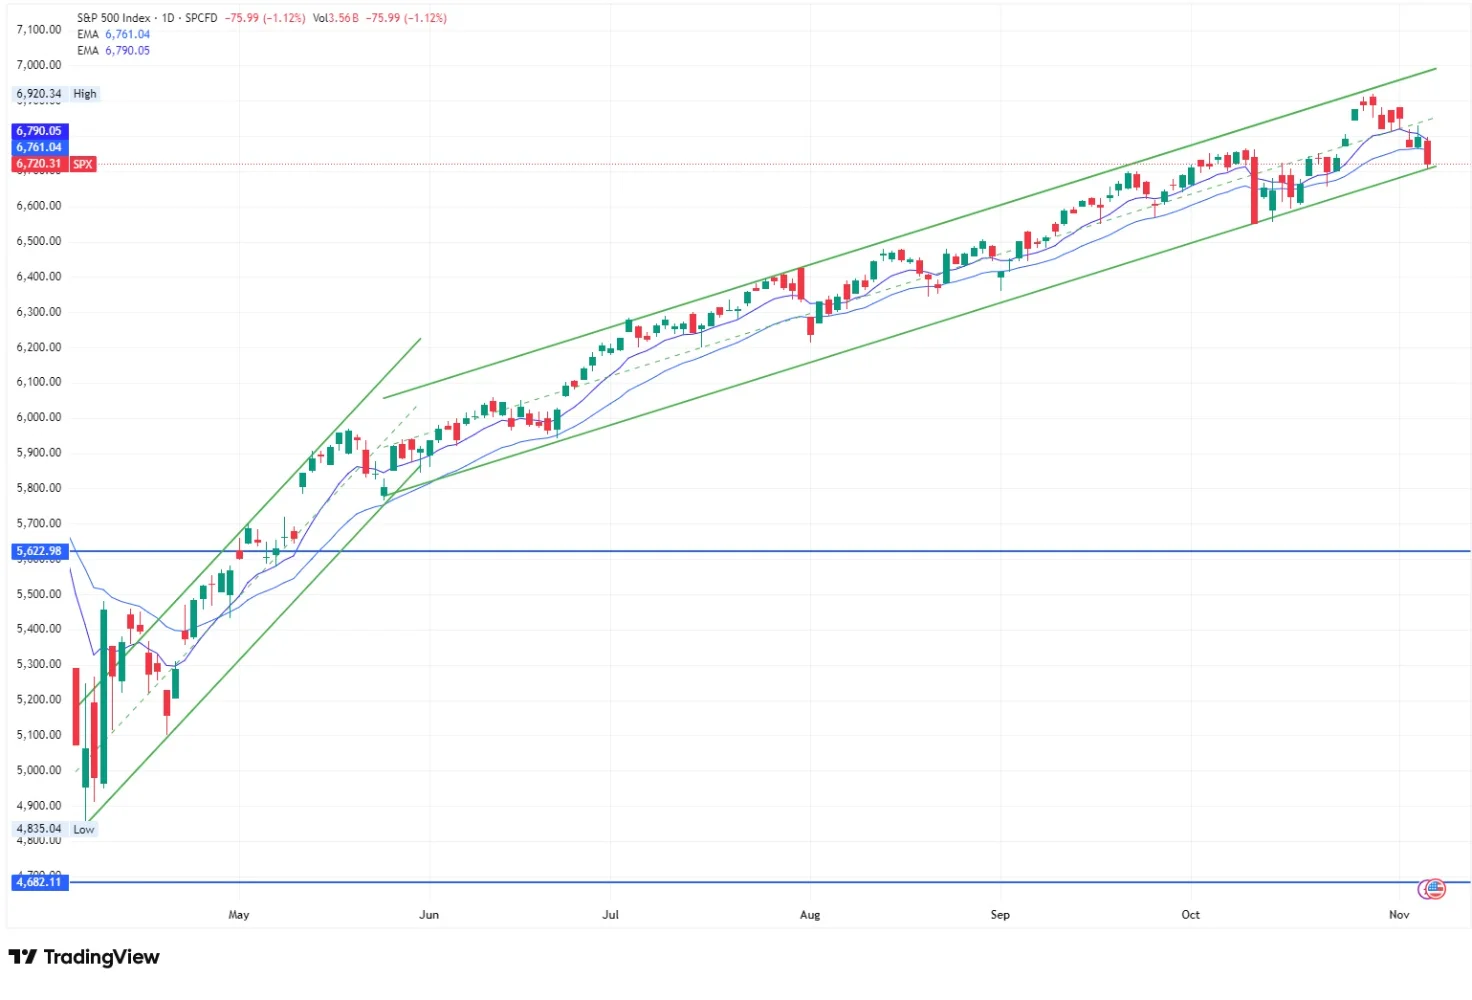
Task: Click the 7,000.00 price scale label
Action: click(x=39, y=65)
